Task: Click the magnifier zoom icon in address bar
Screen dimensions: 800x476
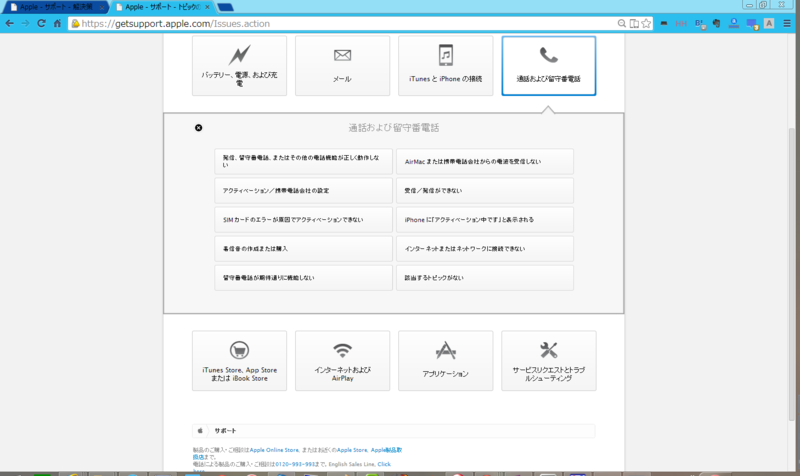Action: coord(621,23)
